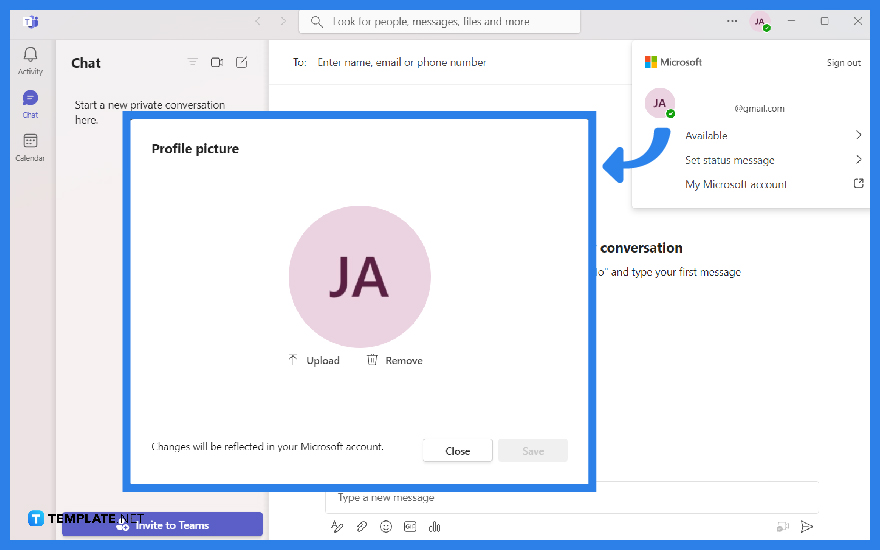Click the Teams logo icon
The height and width of the screenshot is (550, 880).
(31, 22)
